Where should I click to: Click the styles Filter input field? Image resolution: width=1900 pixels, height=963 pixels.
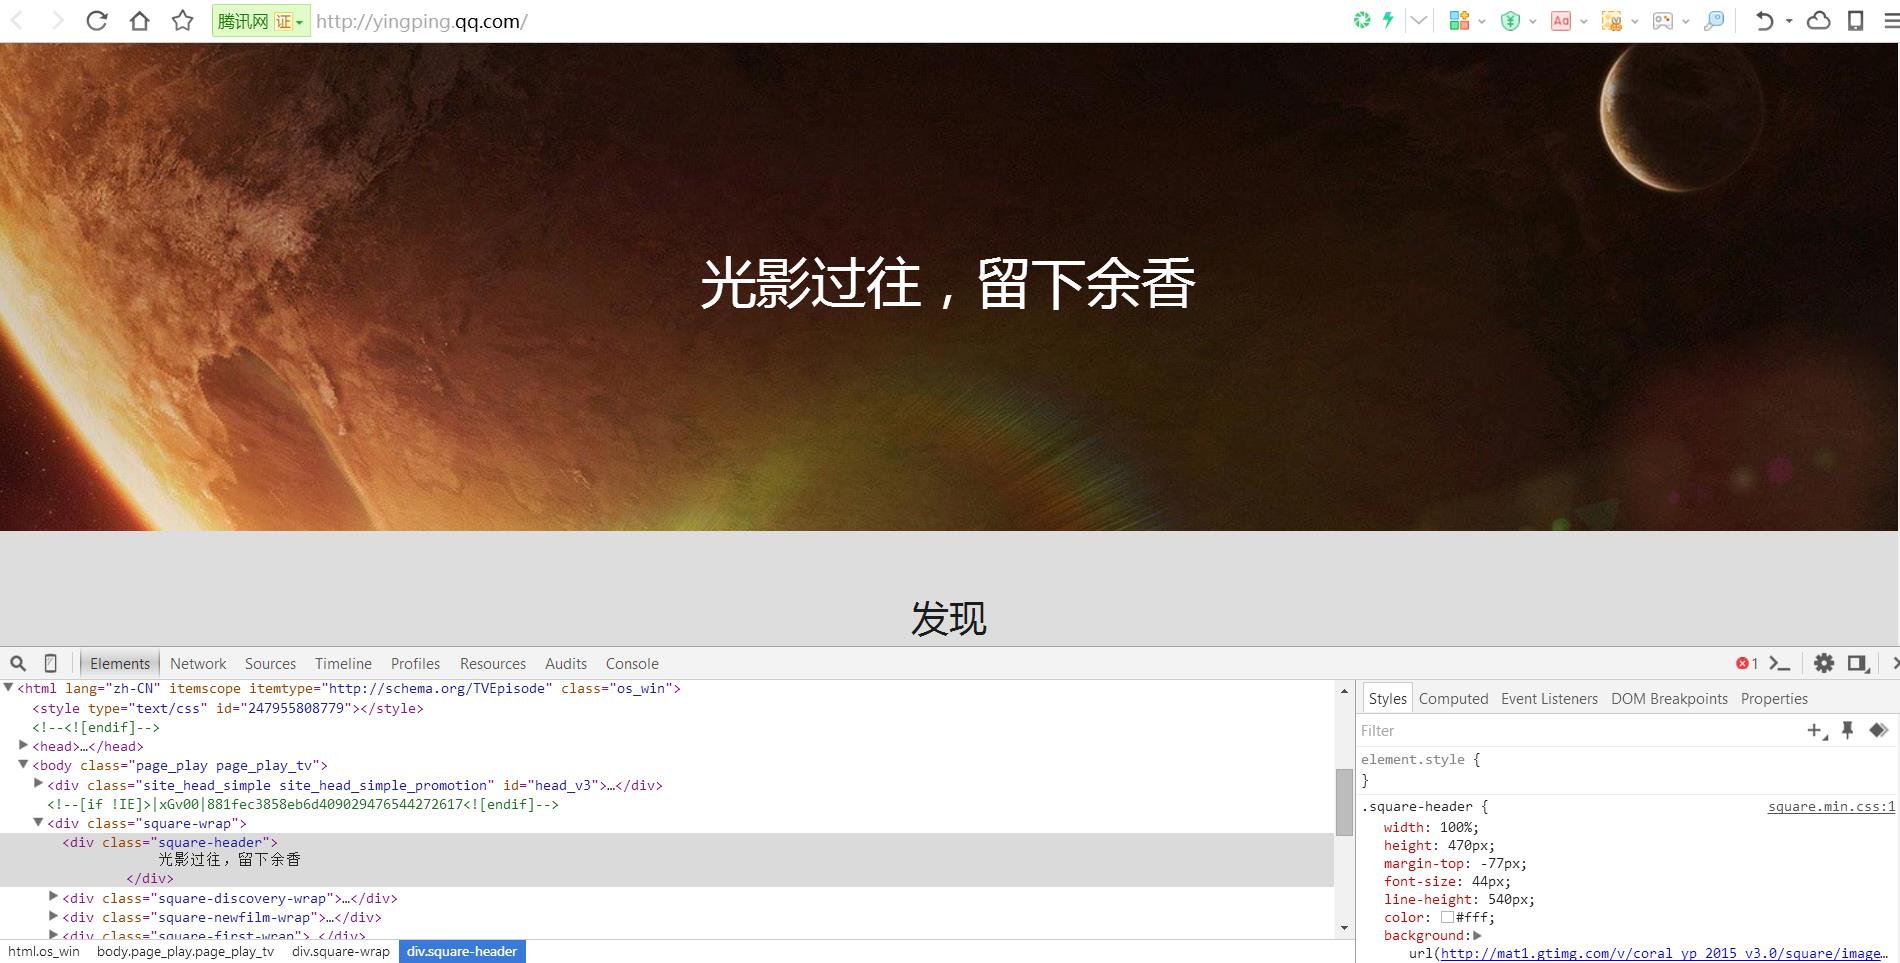pos(1580,731)
